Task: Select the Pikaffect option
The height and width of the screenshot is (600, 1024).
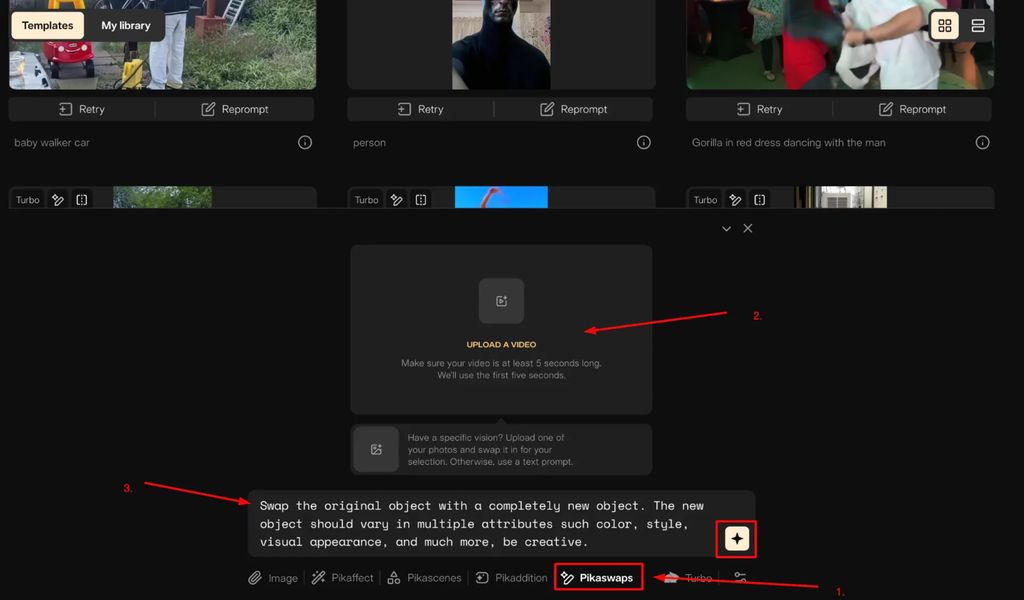Action: (342, 578)
